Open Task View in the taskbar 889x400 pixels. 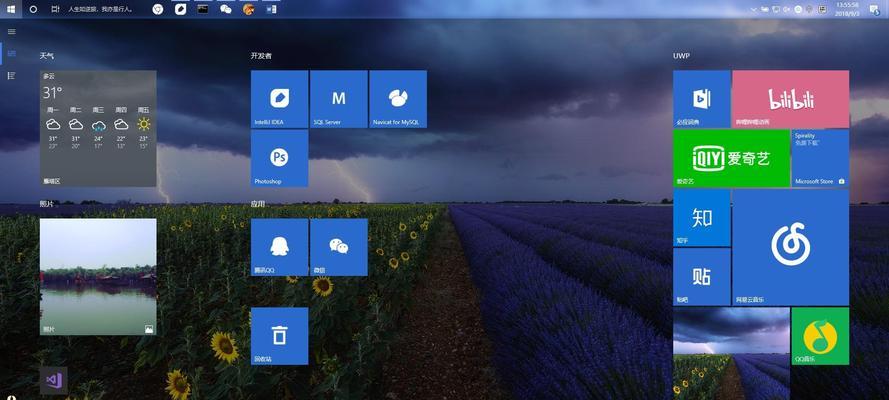[x=55, y=9]
